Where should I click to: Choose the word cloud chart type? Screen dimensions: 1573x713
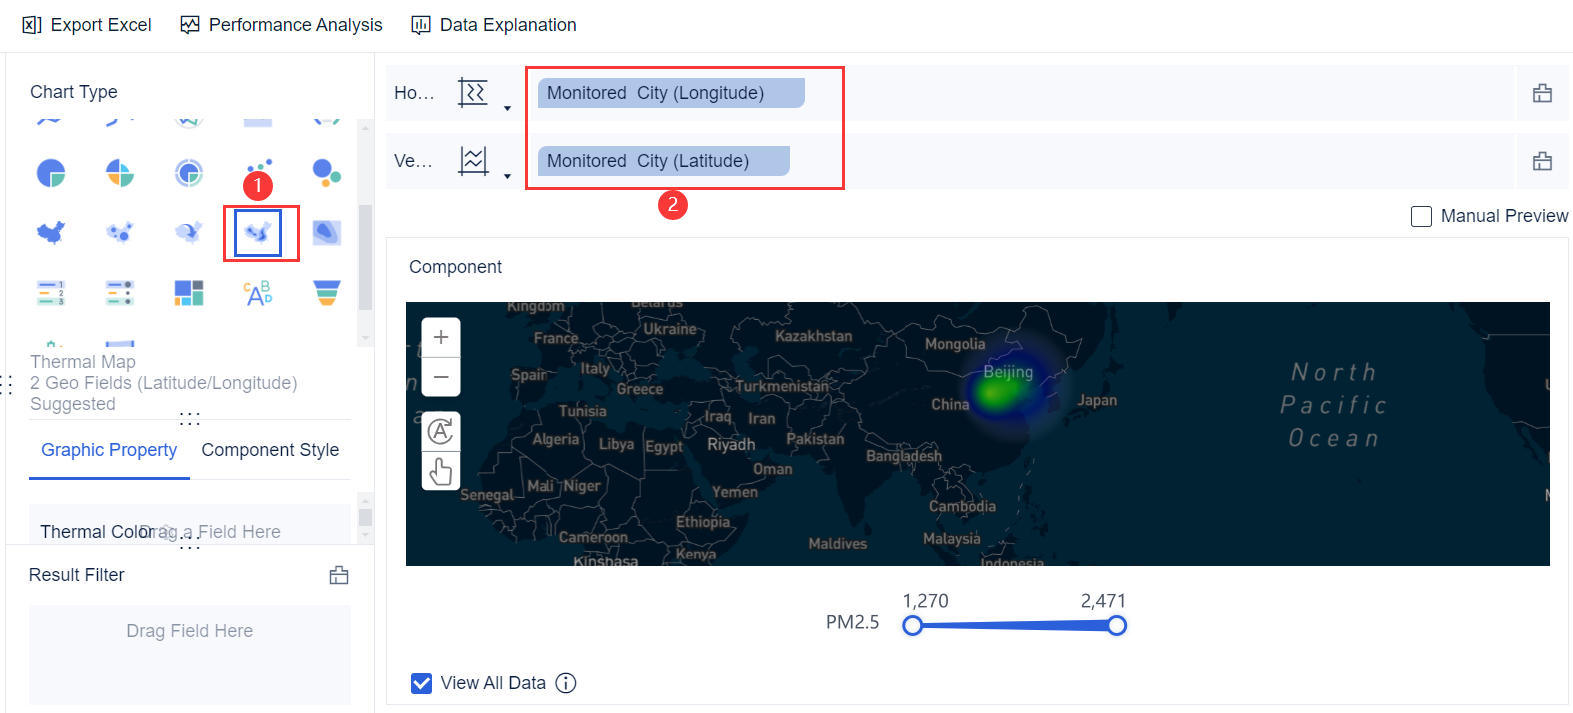pos(258,292)
